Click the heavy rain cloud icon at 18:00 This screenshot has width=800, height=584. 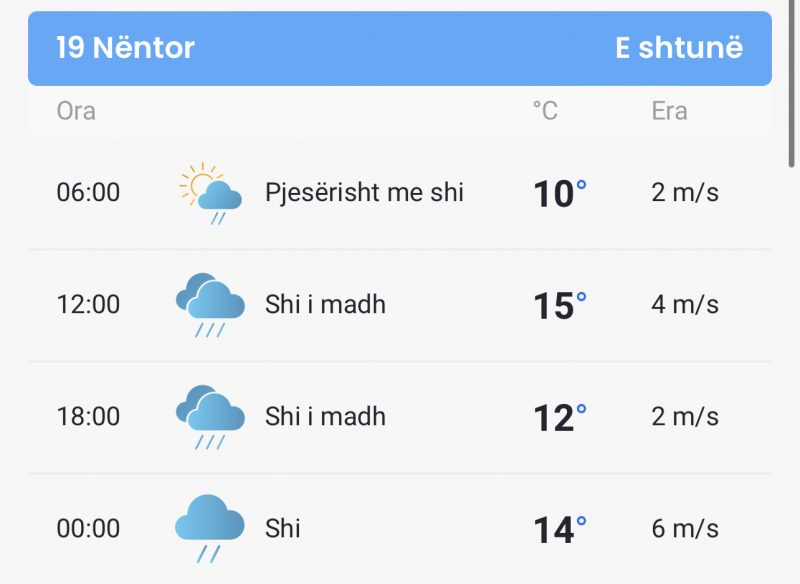coord(210,417)
